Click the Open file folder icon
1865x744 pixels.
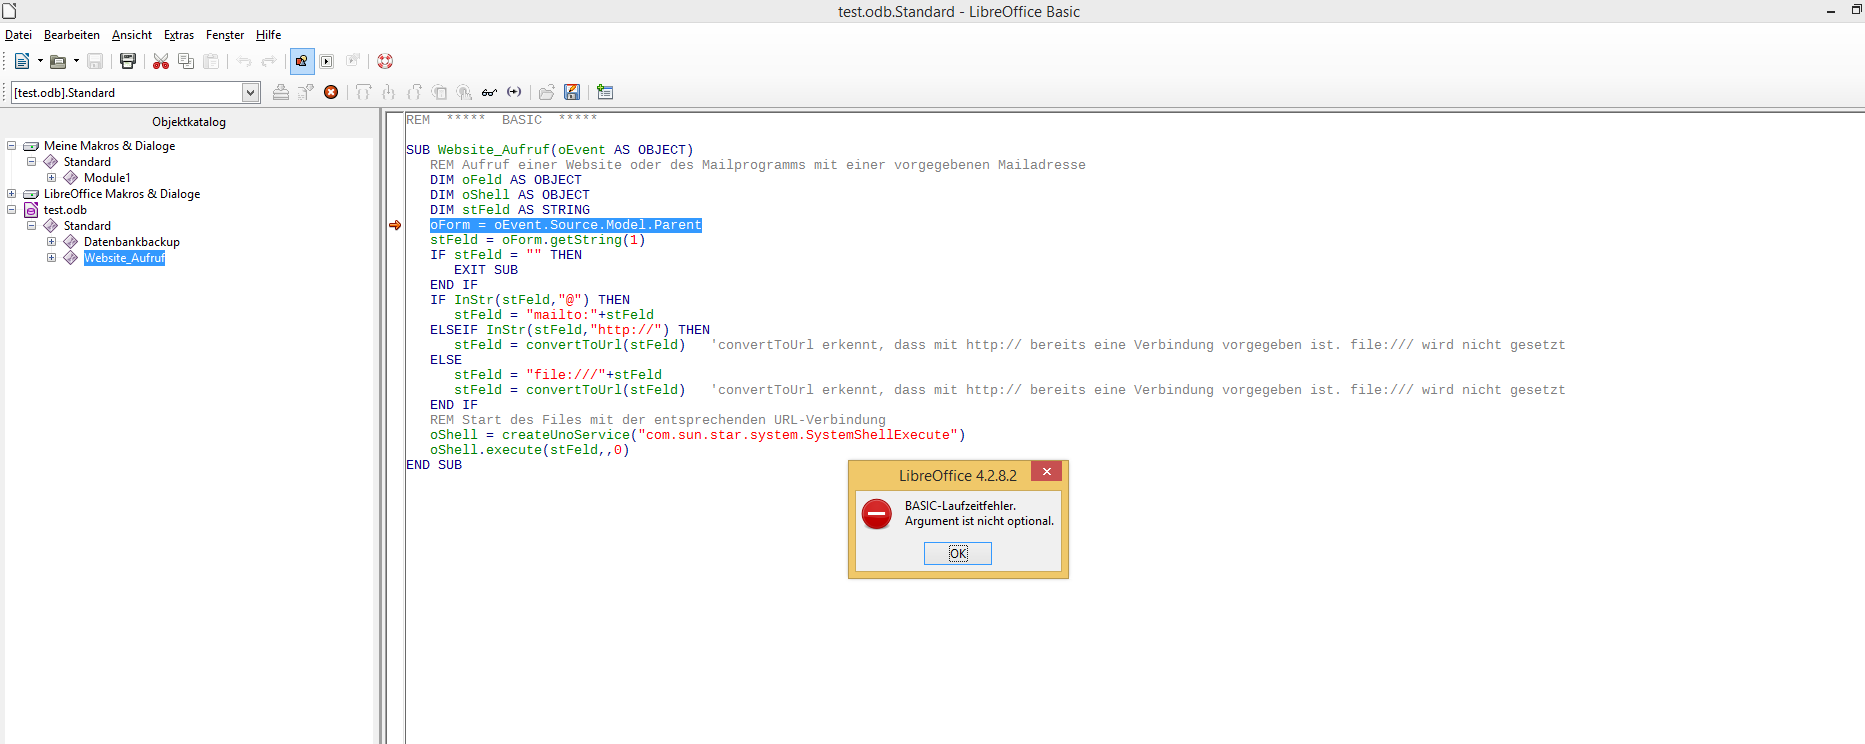pyautogui.click(x=58, y=61)
